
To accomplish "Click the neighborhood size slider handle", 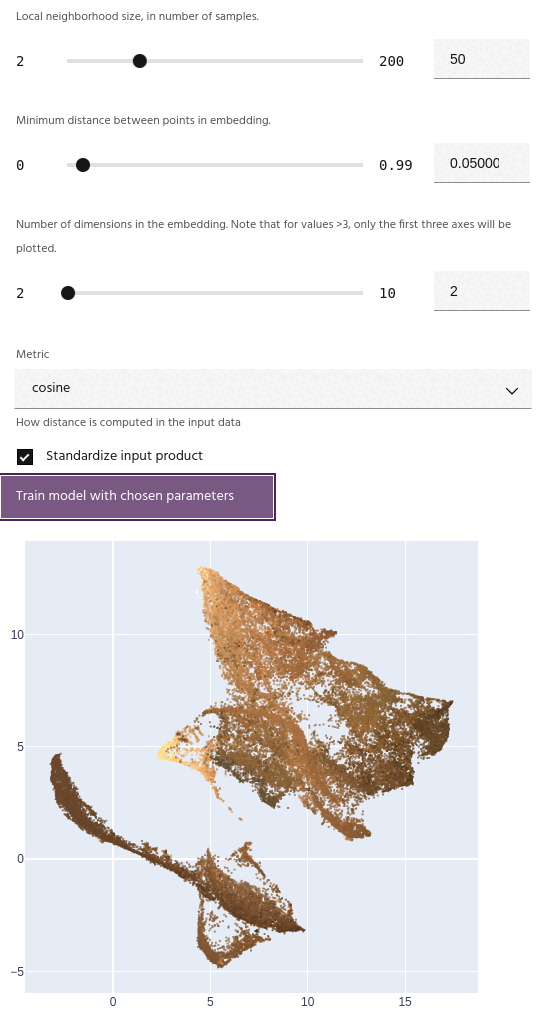I will tap(139, 61).
